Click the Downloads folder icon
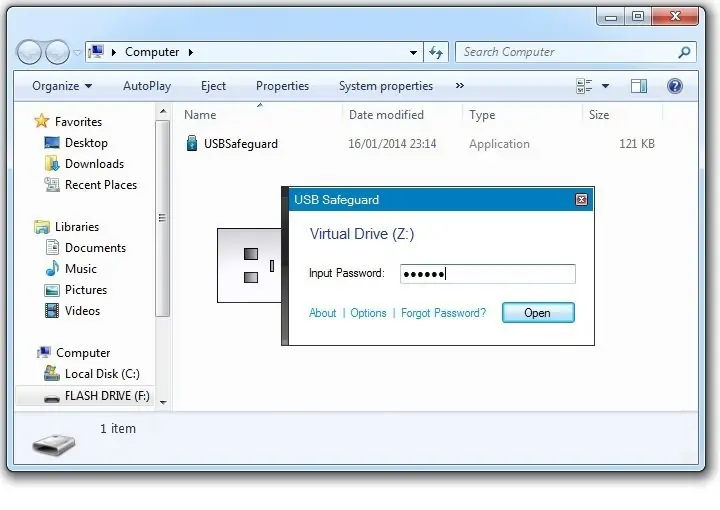This screenshot has height=510, width=720. 52,163
